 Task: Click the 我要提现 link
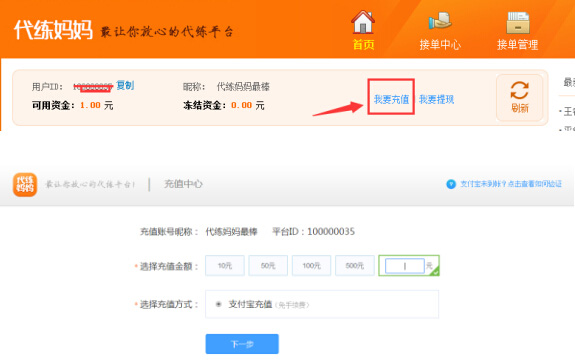pos(436,99)
